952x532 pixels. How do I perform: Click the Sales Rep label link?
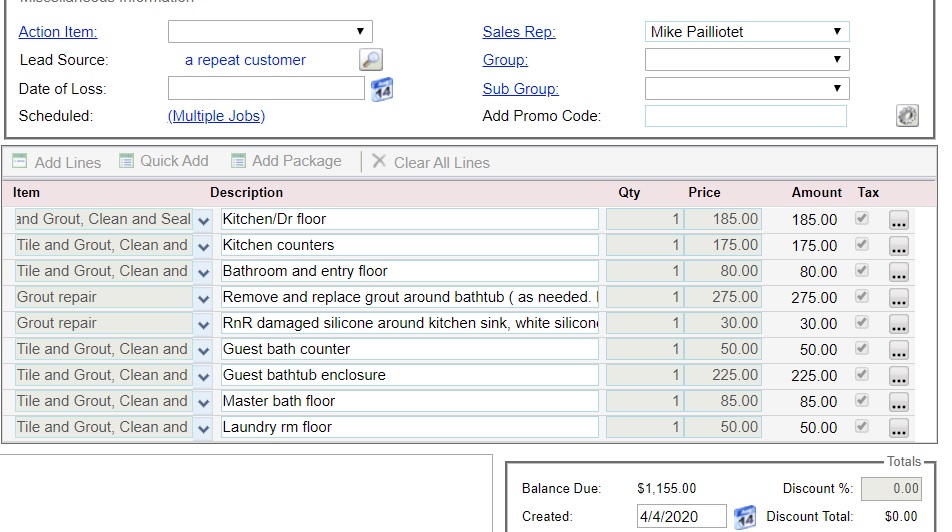click(519, 32)
